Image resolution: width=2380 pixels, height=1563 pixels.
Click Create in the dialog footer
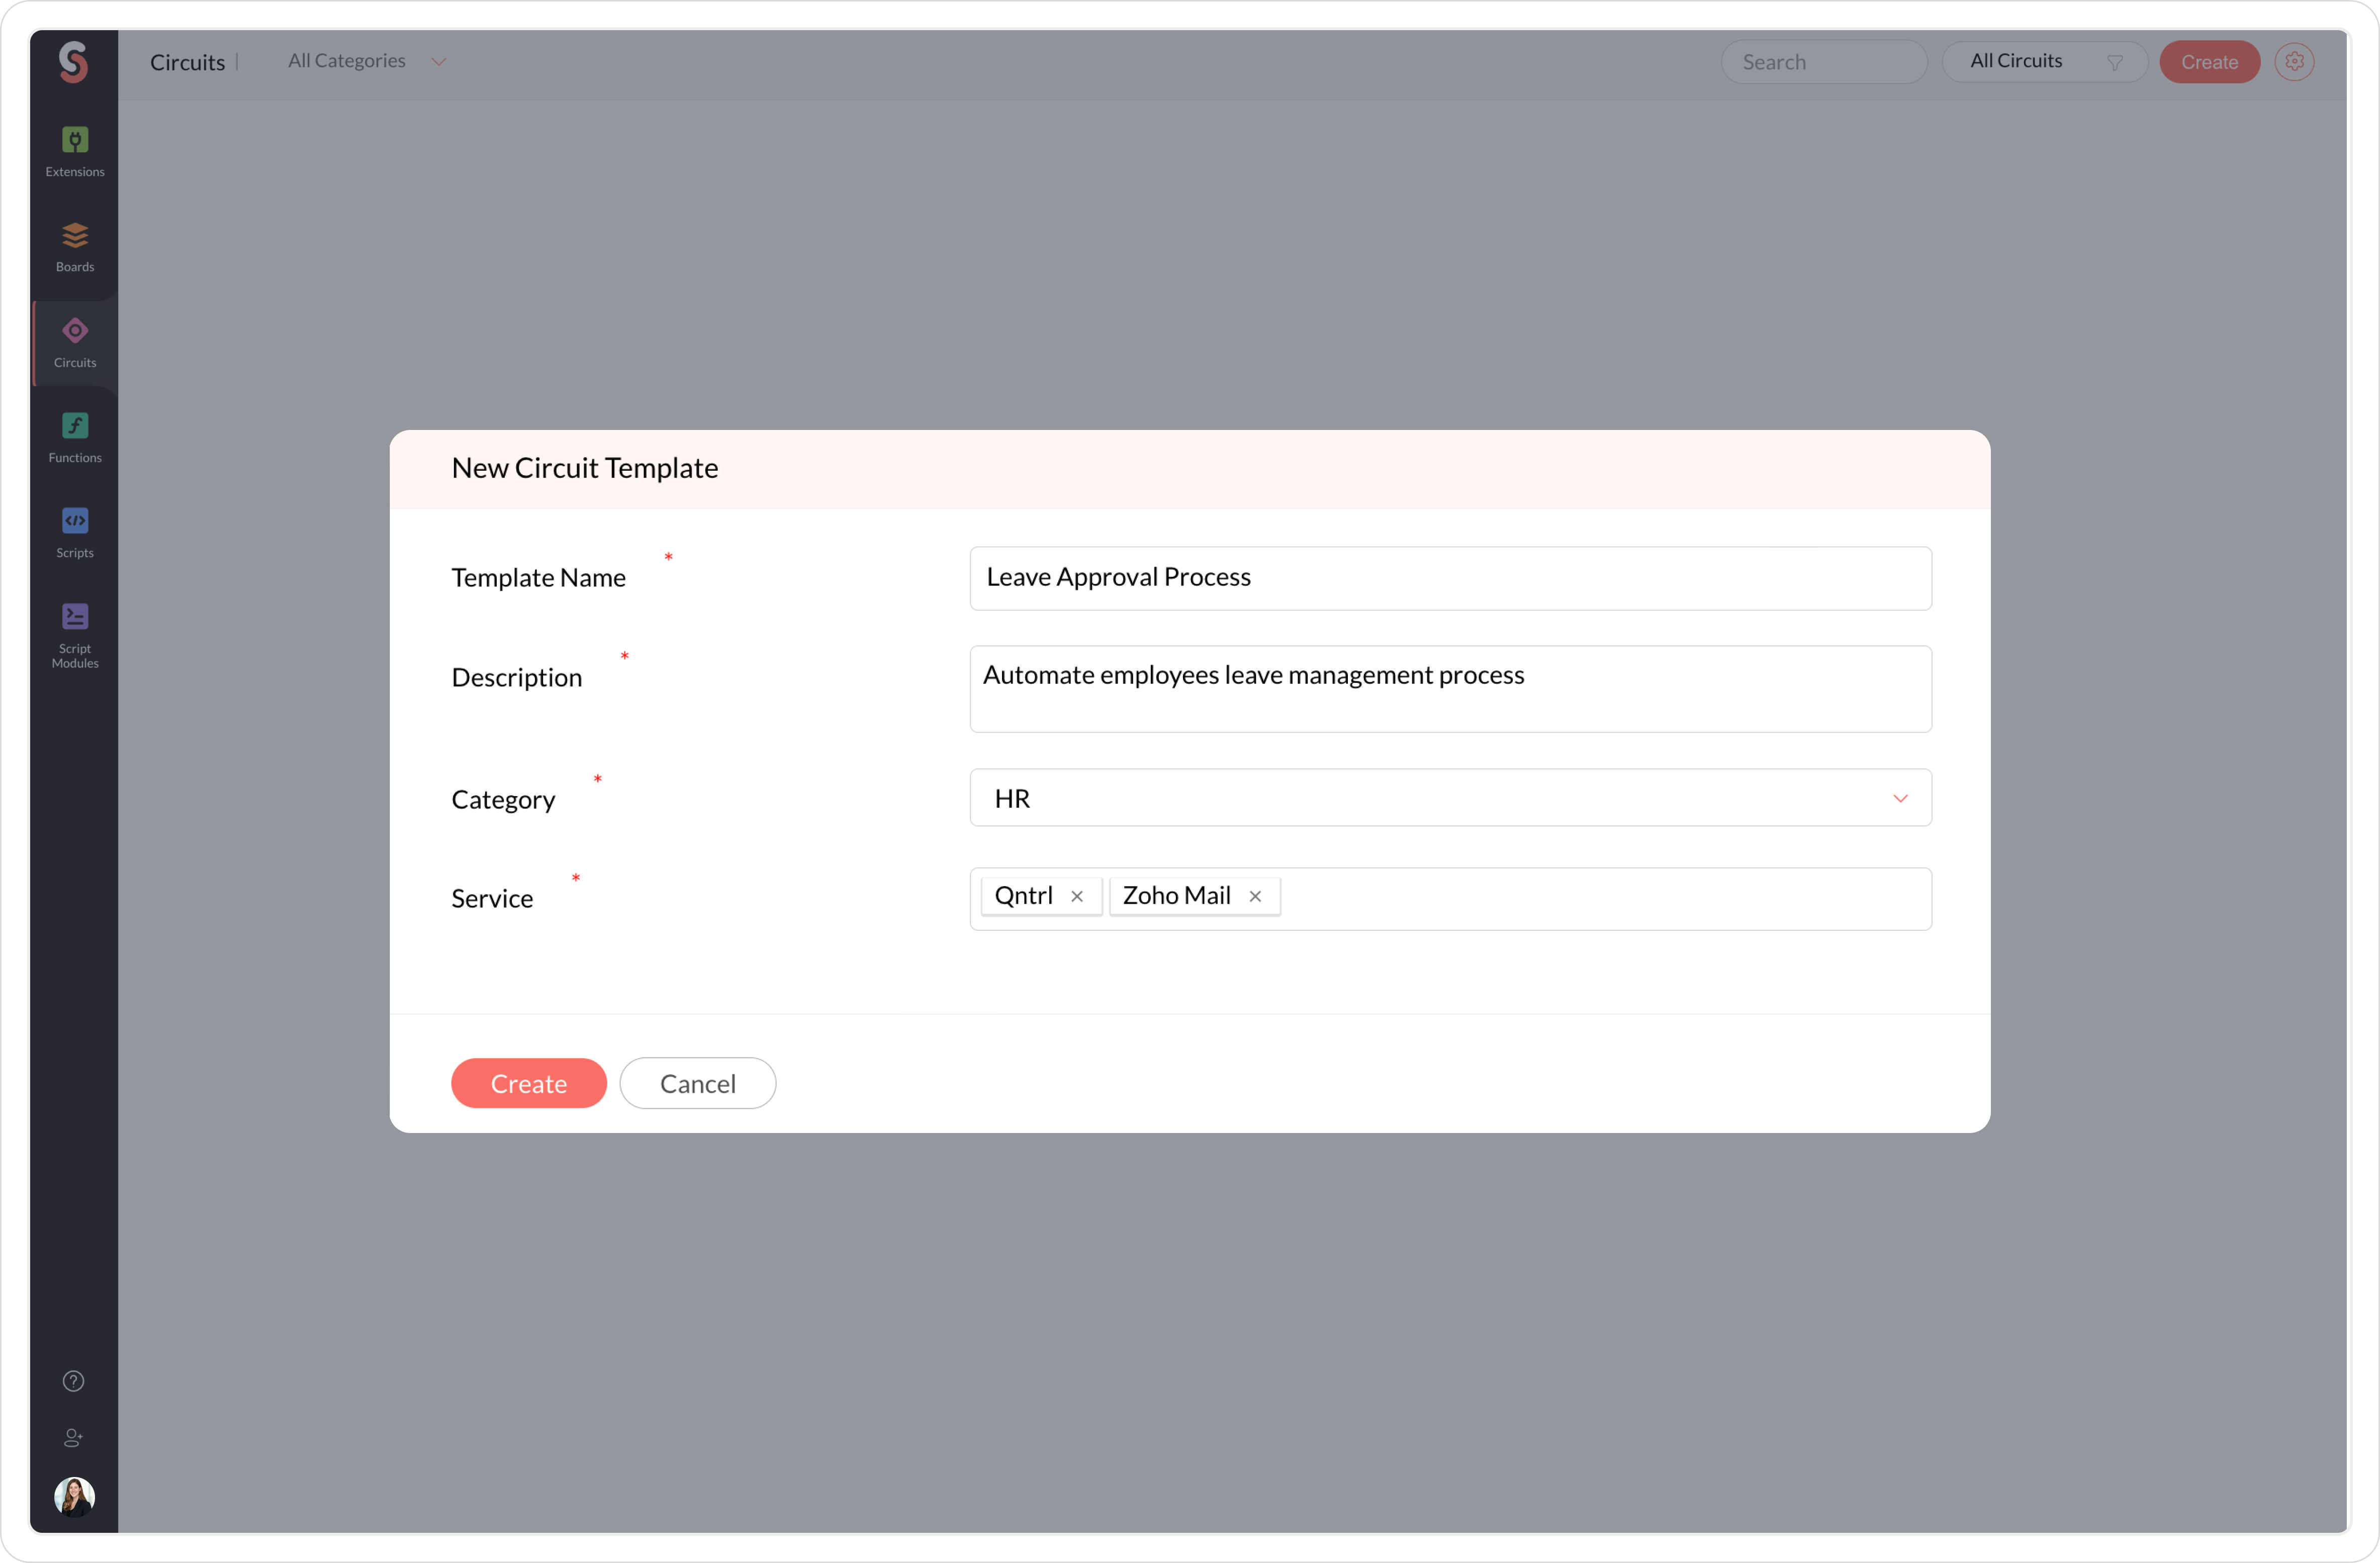(529, 1083)
